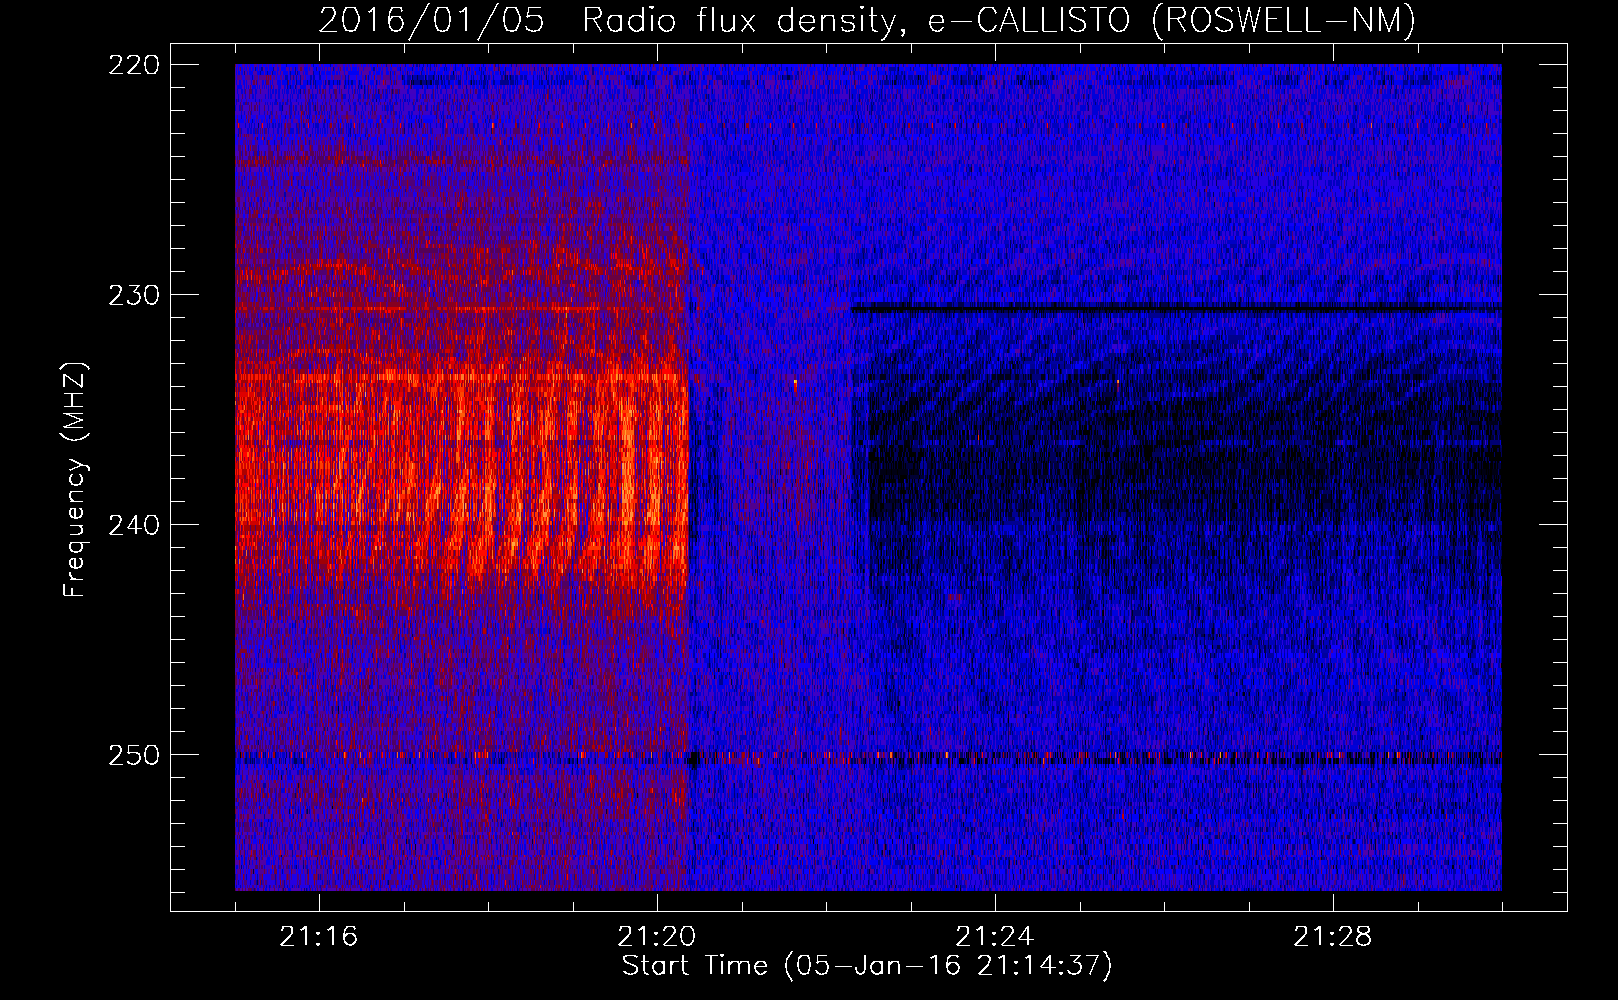Click the 21:24 time tick label
The width and height of the screenshot is (1618, 1000).
pyautogui.click(x=995, y=936)
